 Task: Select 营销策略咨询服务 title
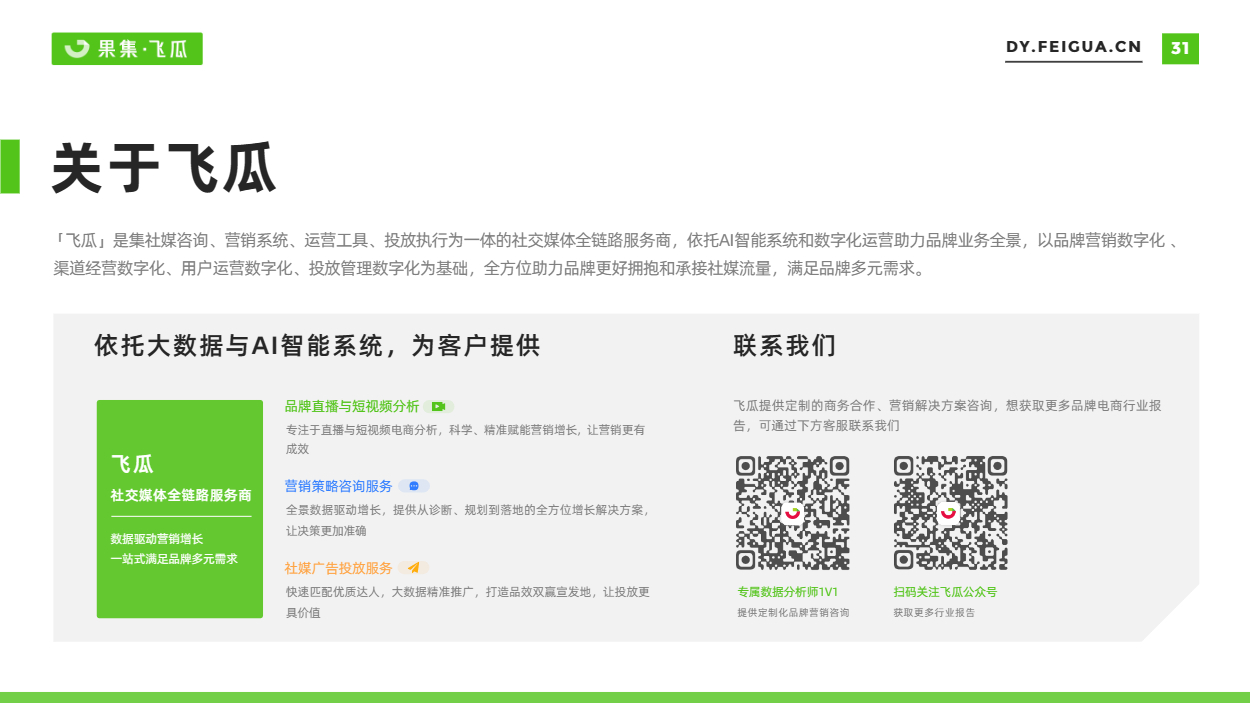tap(339, 486)
